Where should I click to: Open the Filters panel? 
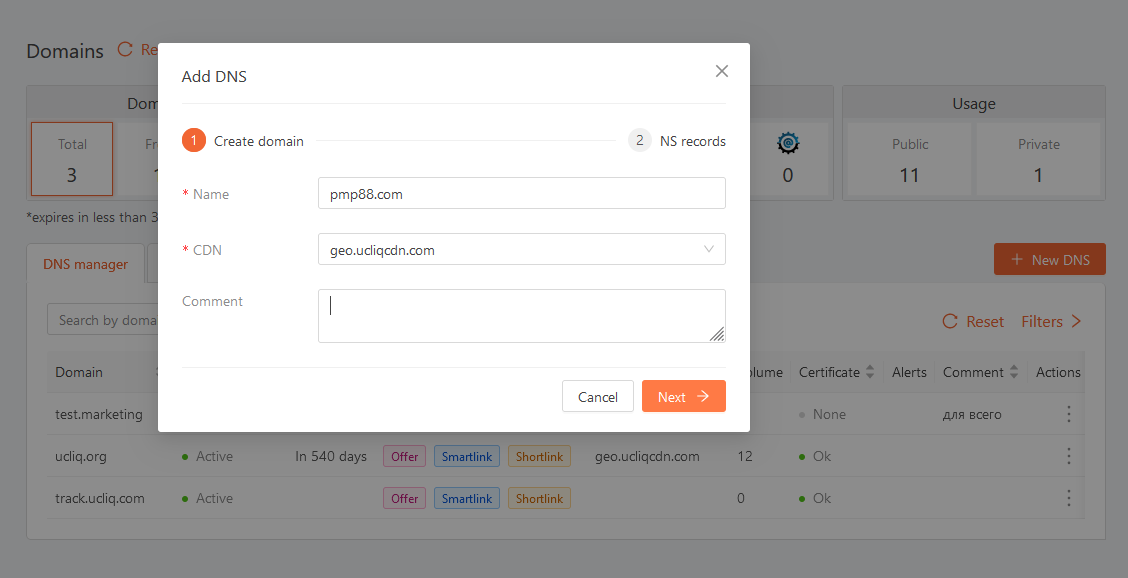point(1051,321)
